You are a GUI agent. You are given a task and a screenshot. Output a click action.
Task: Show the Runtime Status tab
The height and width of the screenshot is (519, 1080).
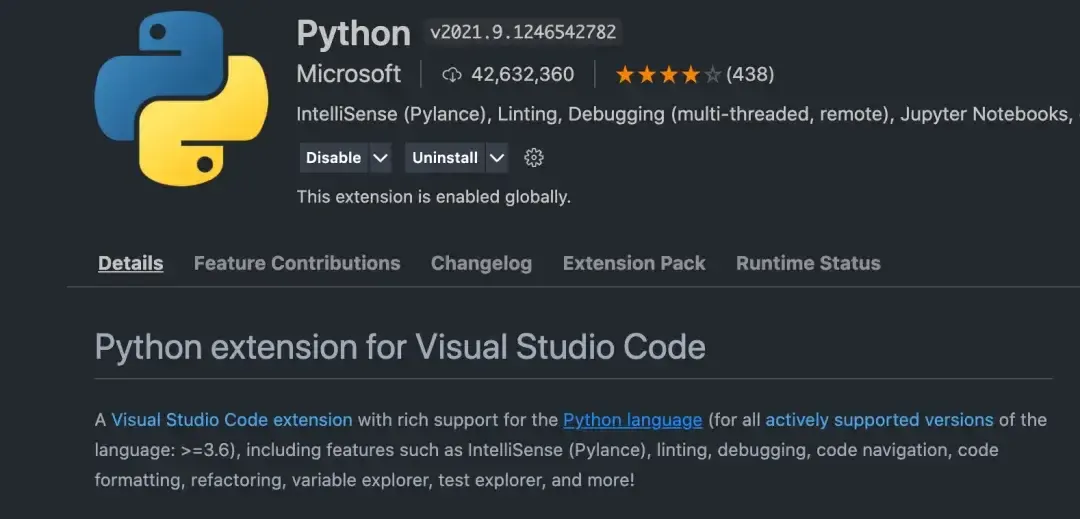[x=808, y=263]
